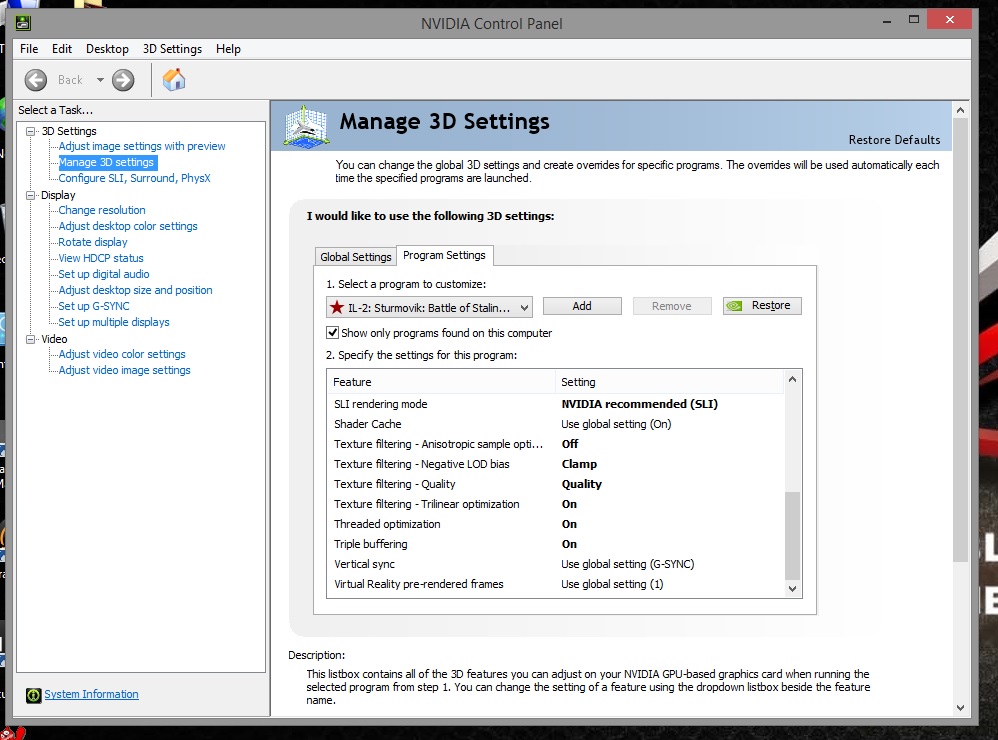Click the Manage 3D Settings header icon
998x740 pixels.
coord(306,127)
